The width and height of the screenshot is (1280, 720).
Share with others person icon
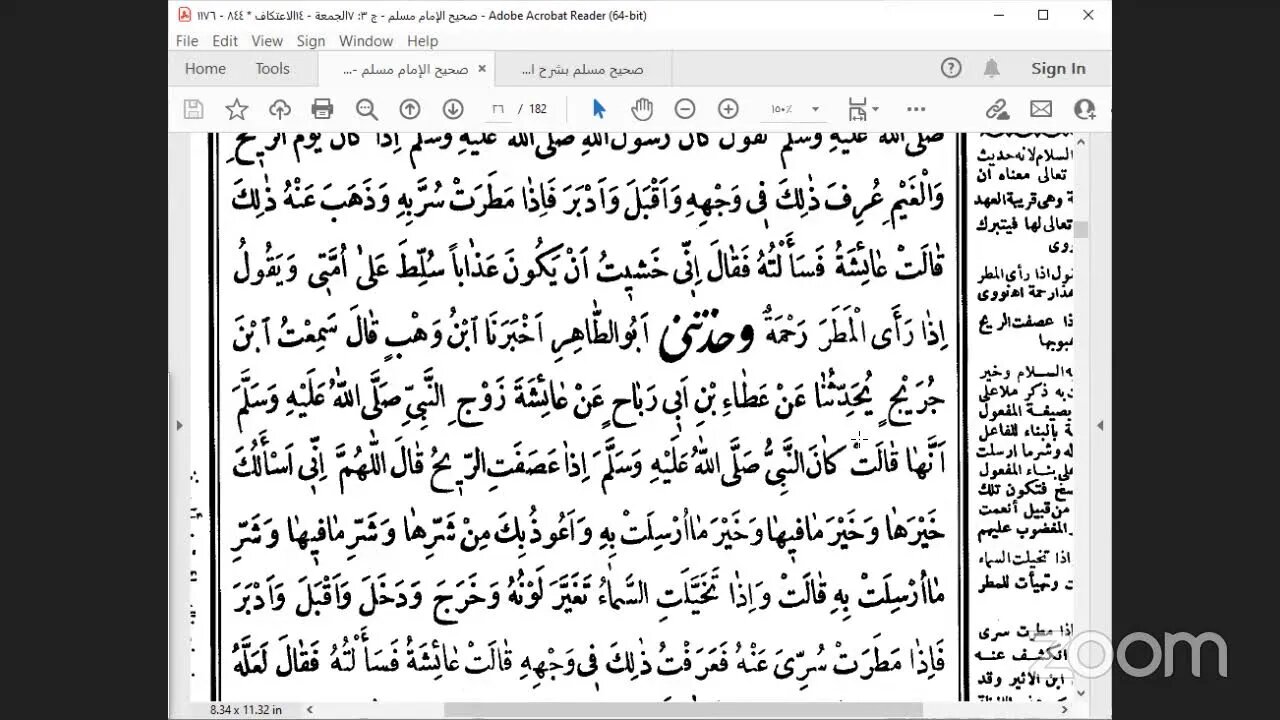tap(1084, 109)
